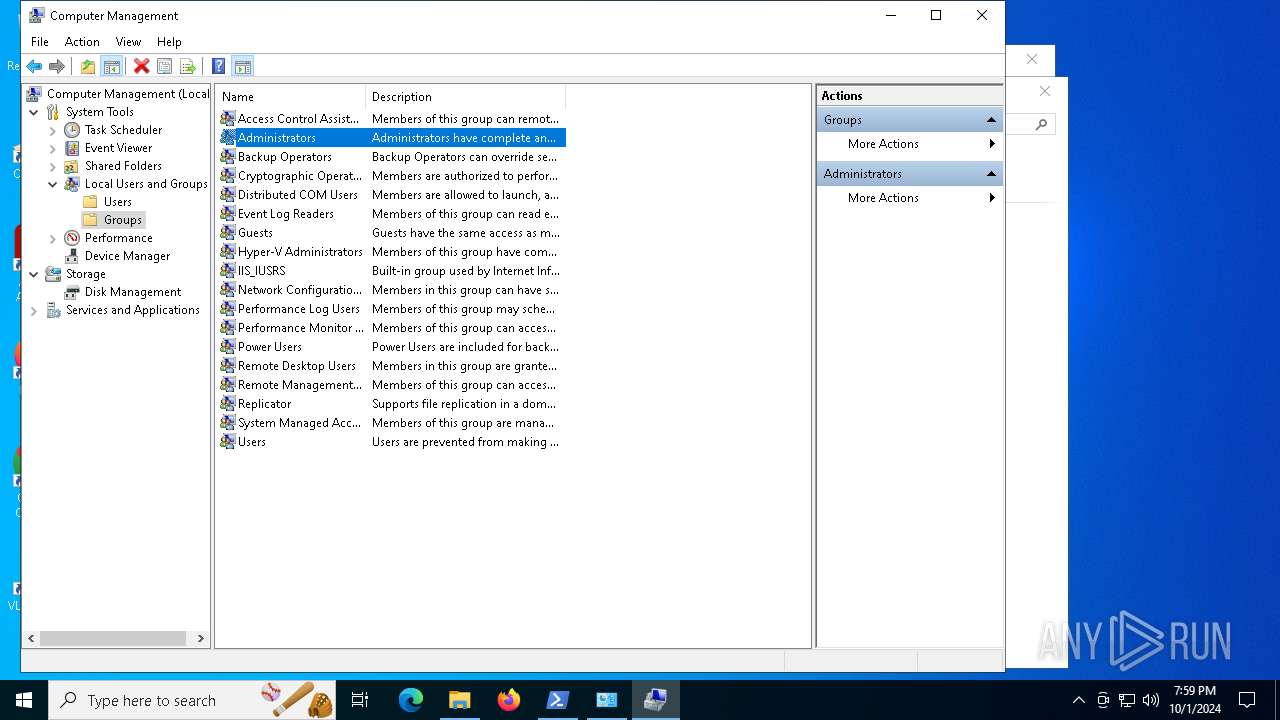Select Task Scheduler in the tree

pyautogui.click(x=123, y=130)
